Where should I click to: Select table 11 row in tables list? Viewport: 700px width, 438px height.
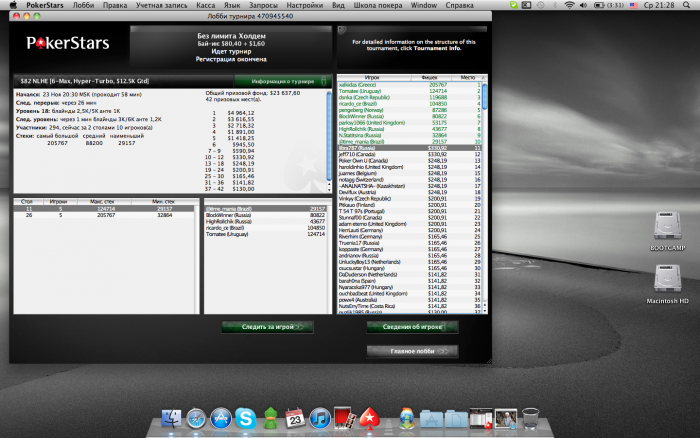click(x=104, y=209)
